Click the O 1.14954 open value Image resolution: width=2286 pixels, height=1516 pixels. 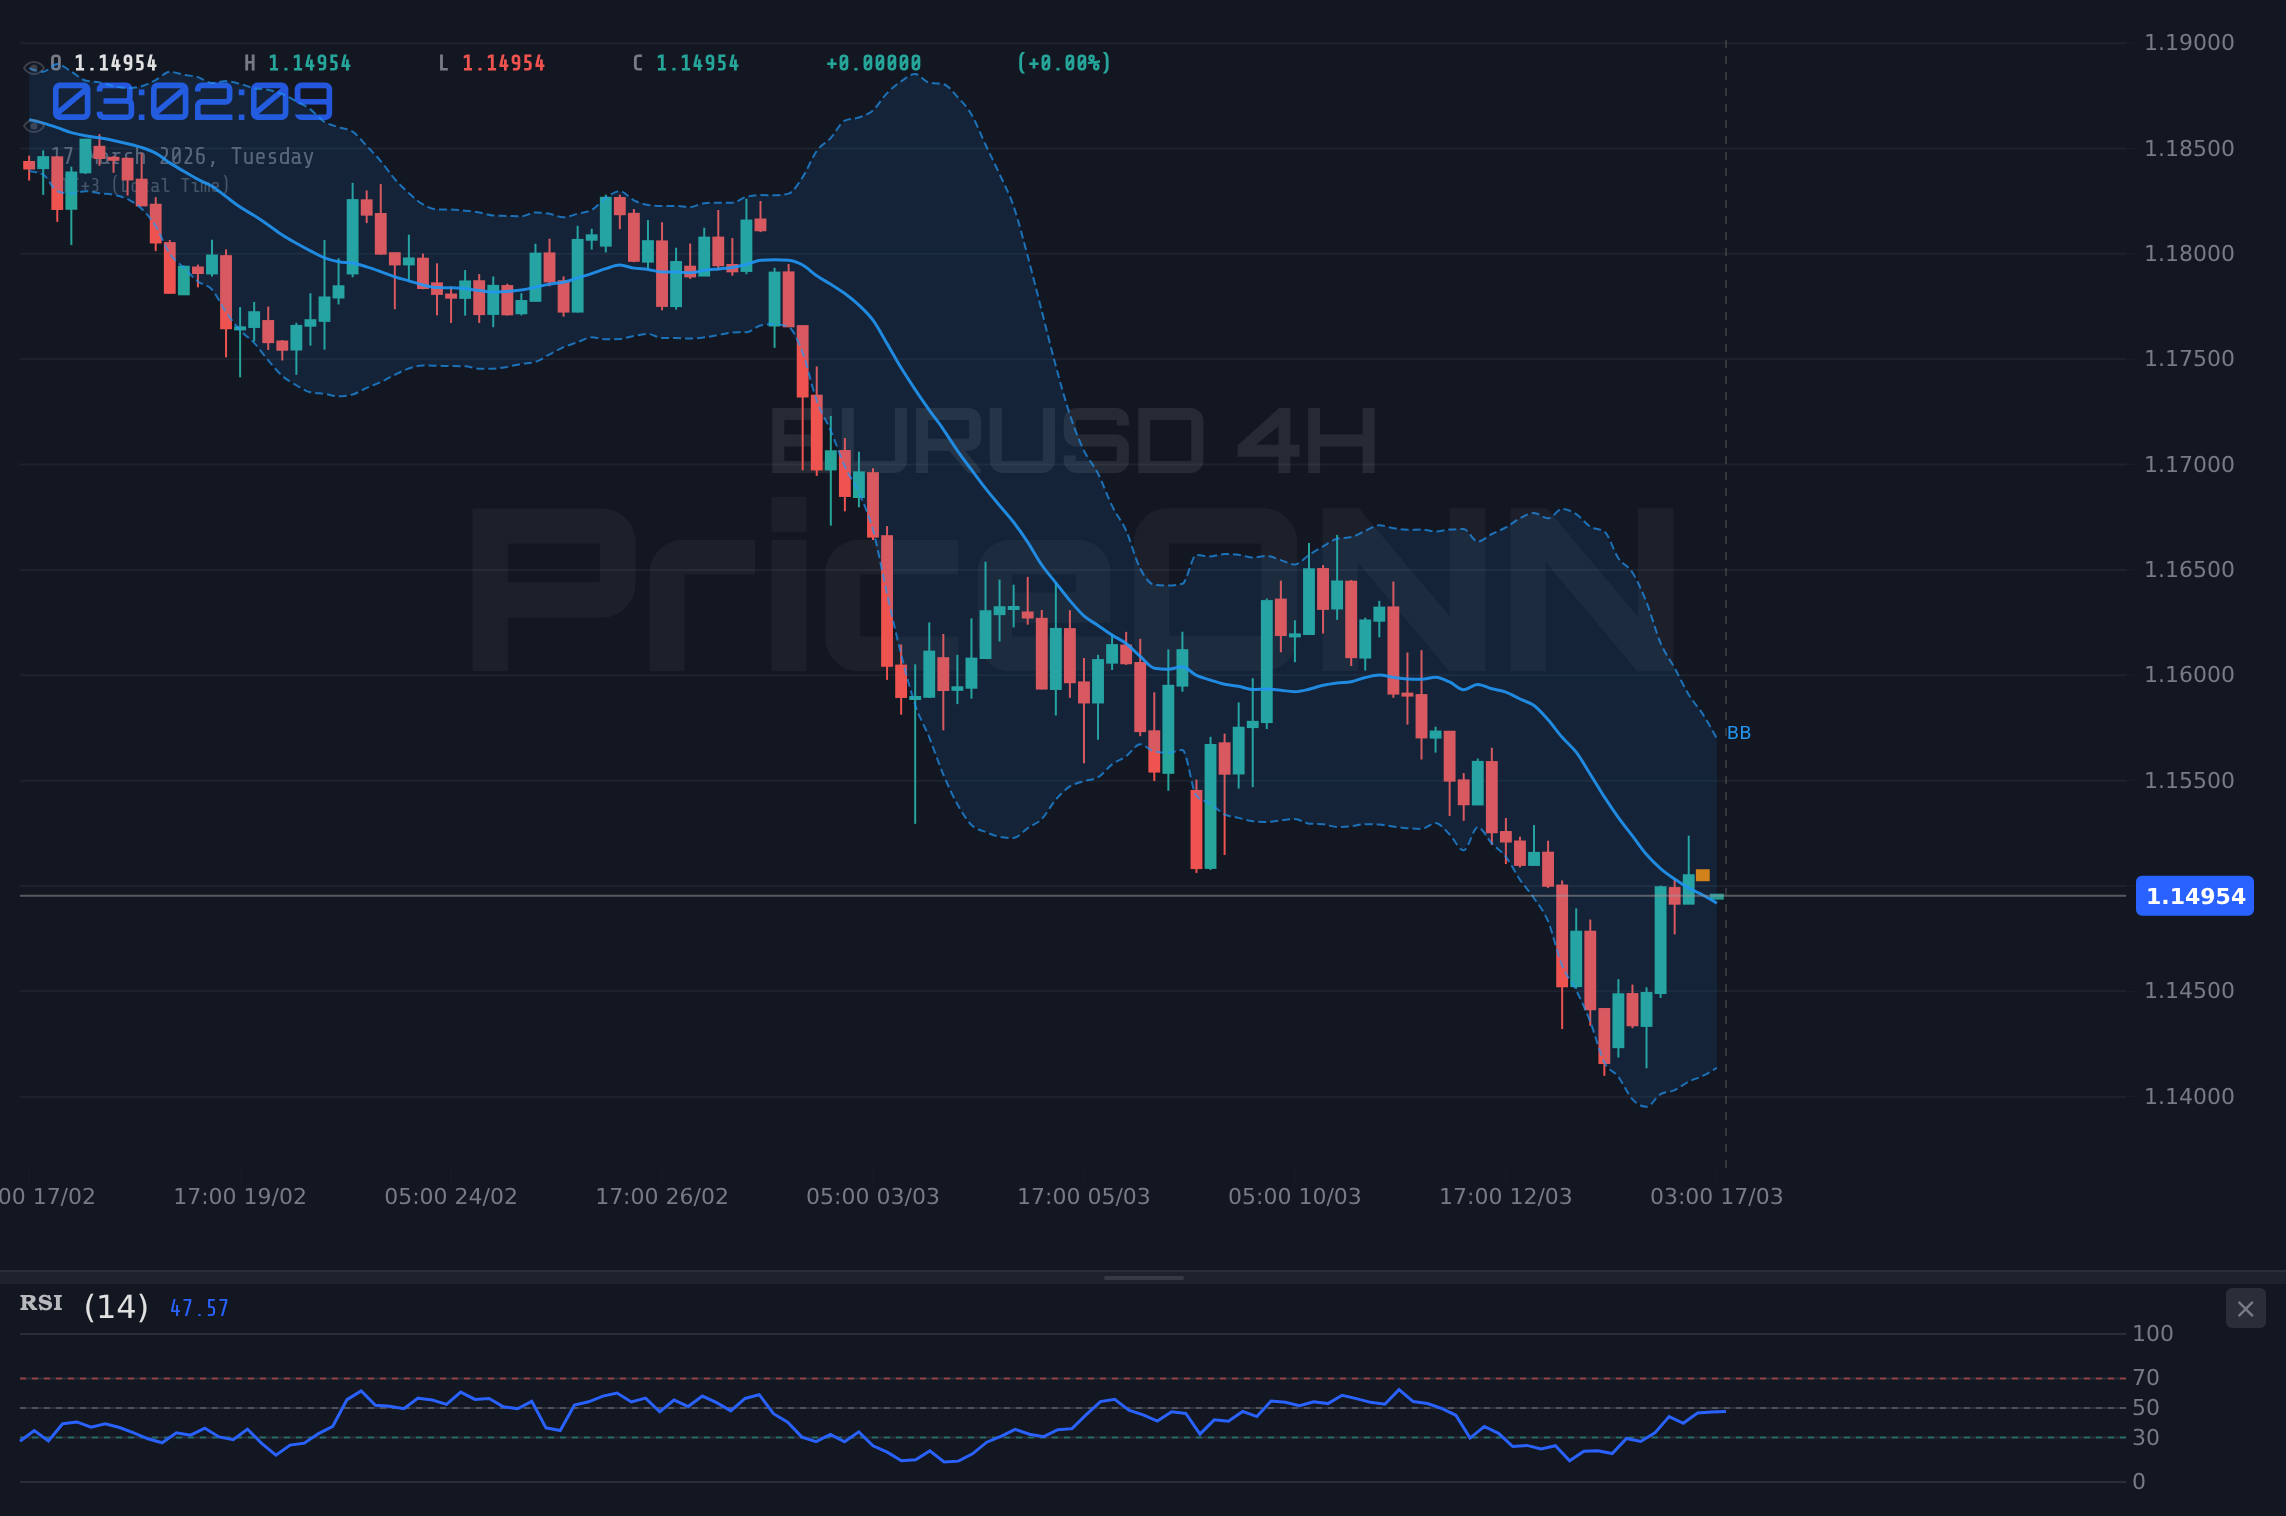point(103,62)
